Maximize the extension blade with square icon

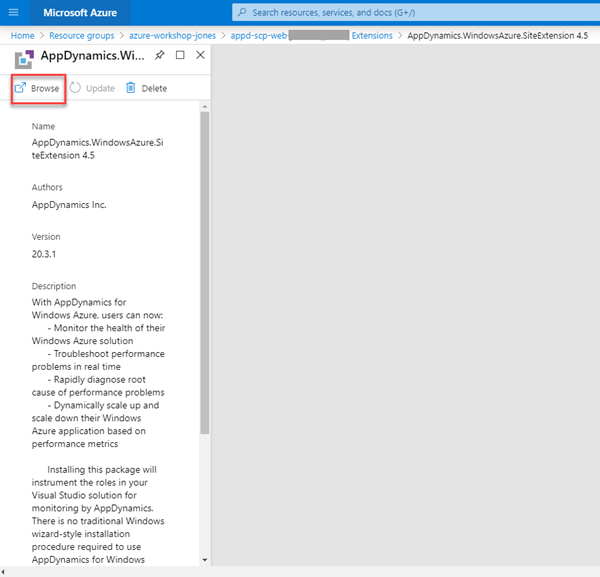click(x=180, y=55)
